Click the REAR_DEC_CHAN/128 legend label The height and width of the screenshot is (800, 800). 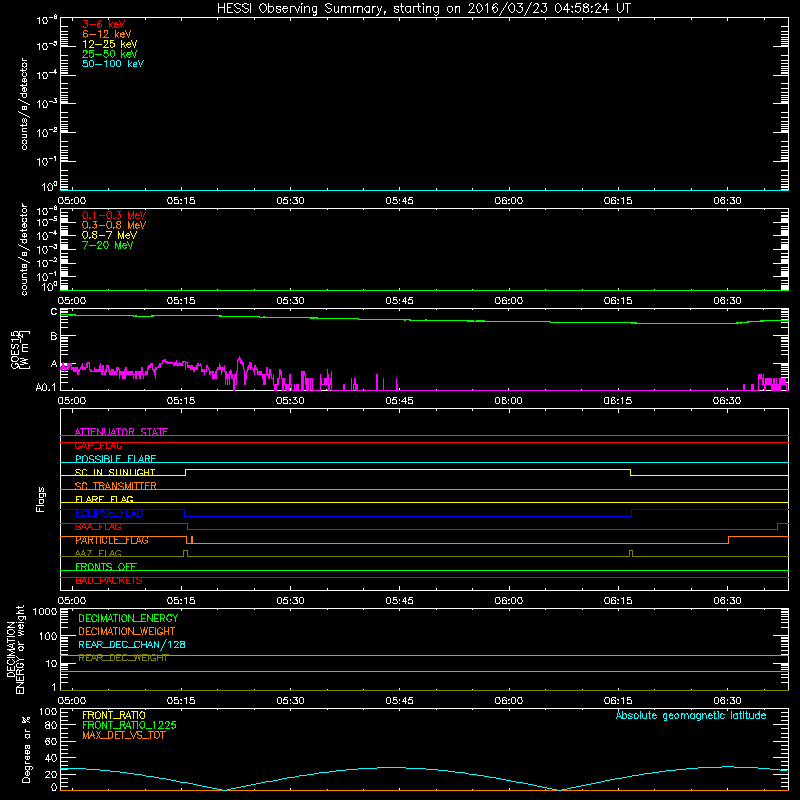click(x=132, y=644)
